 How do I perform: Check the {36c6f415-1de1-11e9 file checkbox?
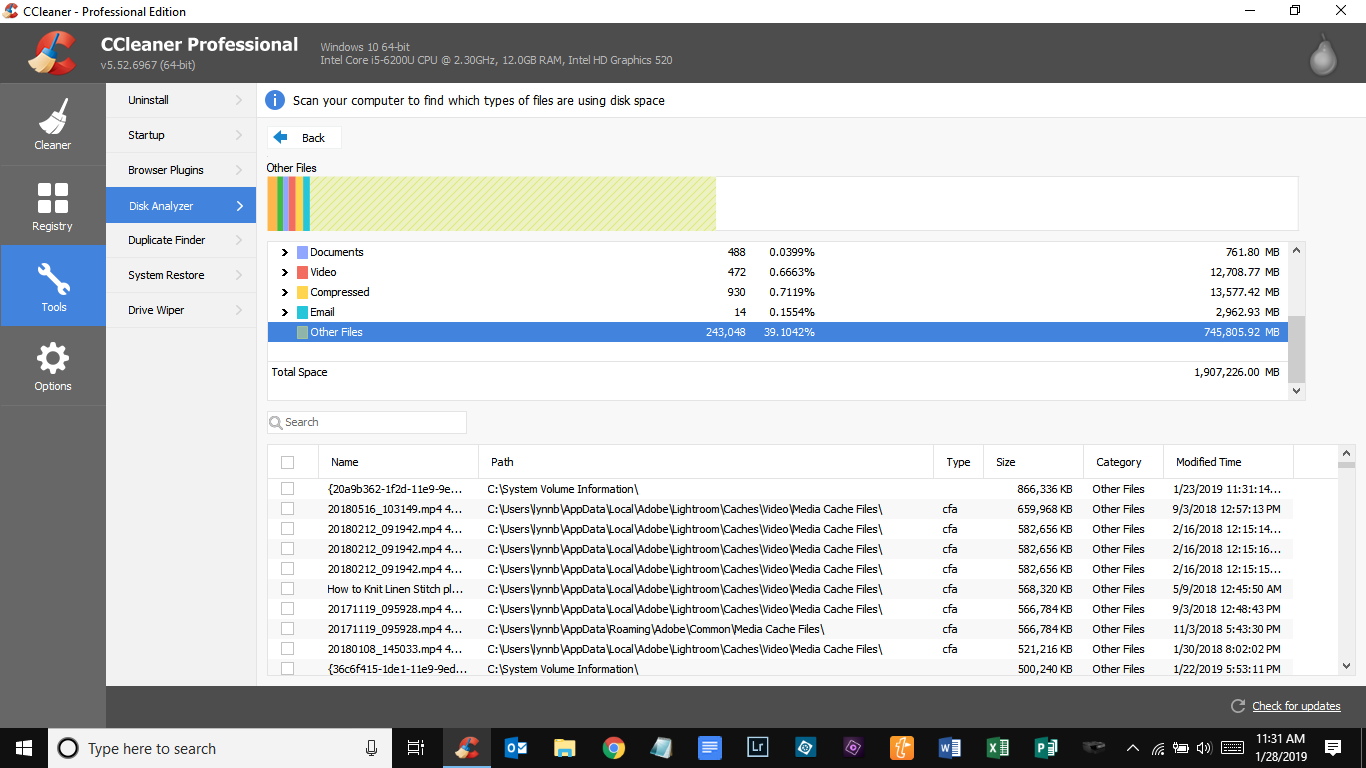288,669
